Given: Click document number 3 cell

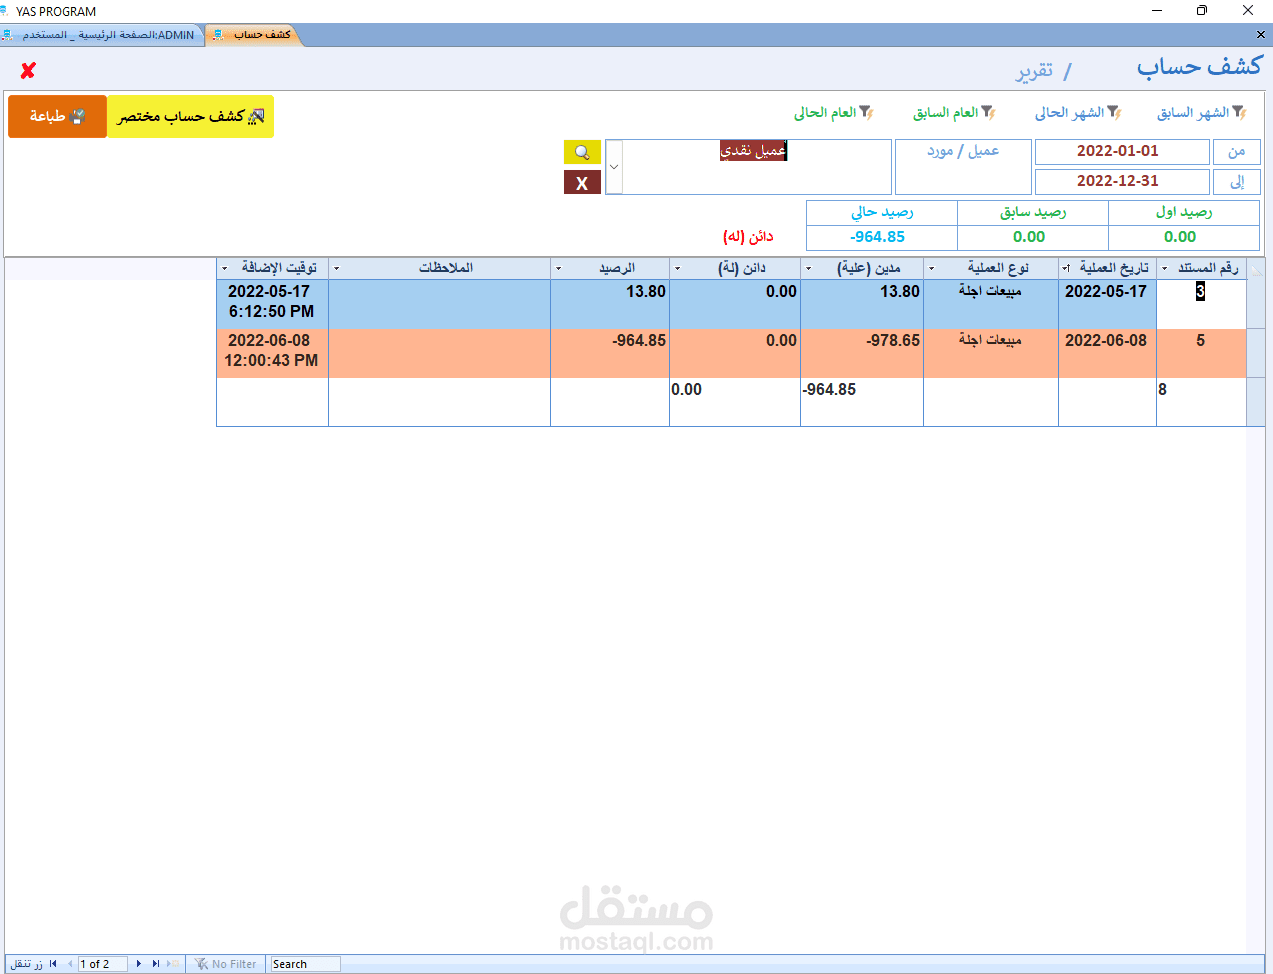Looking at the screenshot, I should tap(1201, 304).
